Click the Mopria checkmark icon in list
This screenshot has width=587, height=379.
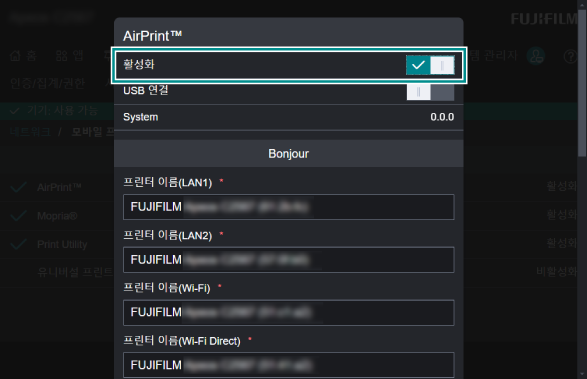pyautogui.click(x=18, y=215)
